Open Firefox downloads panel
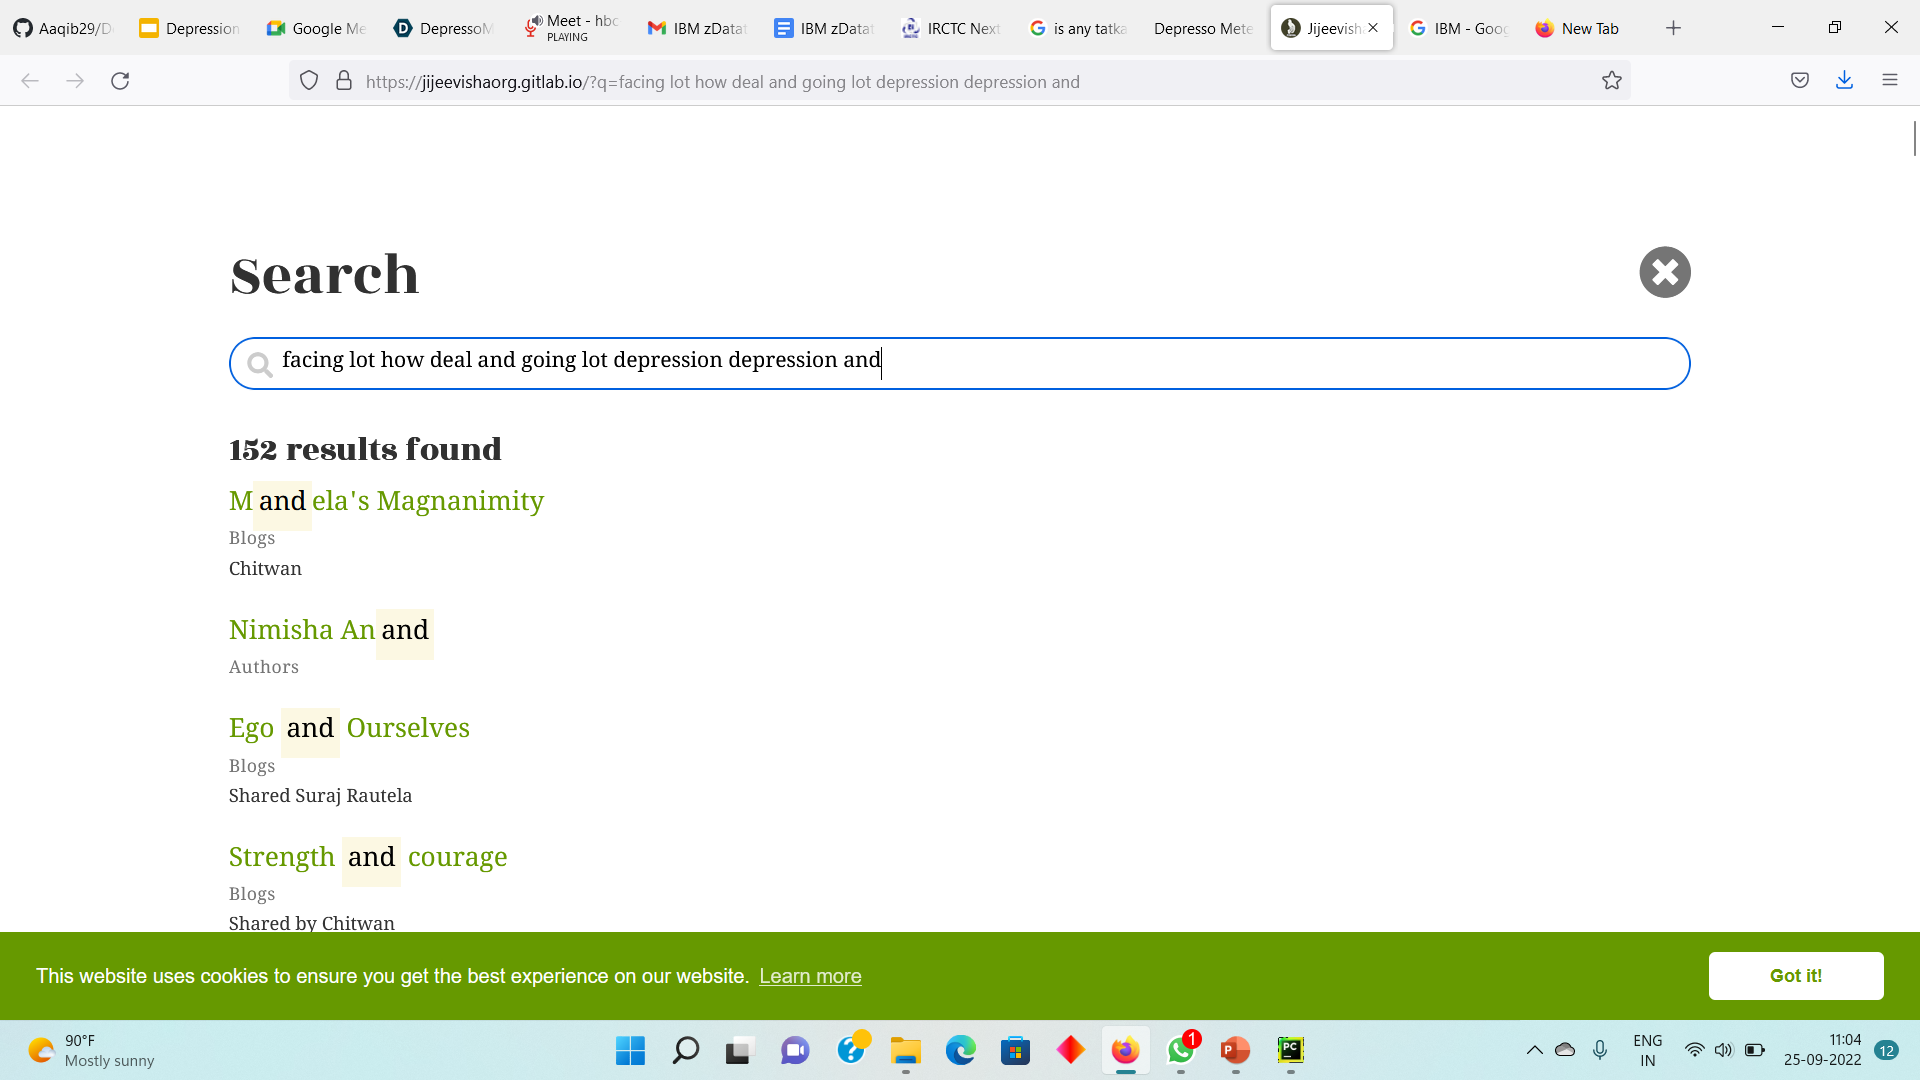This screenshot has width=1920, height=1080. pos(1844,81)
